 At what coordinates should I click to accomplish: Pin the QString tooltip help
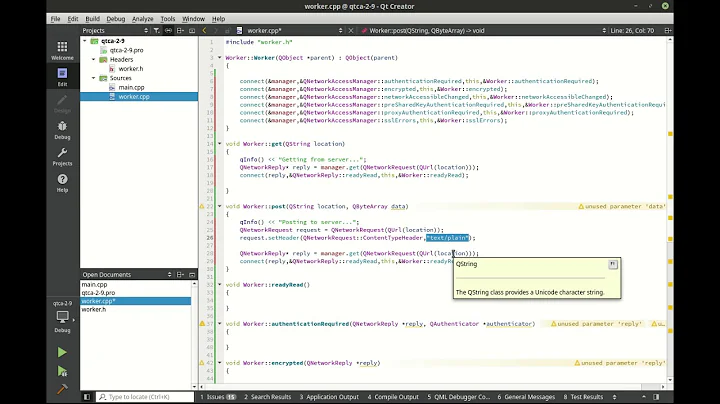click(613, 264)
